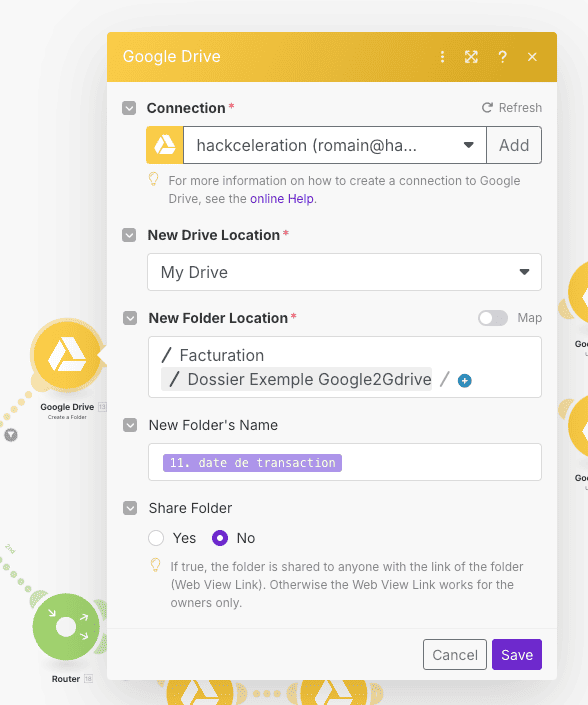Click the Cancel button
This screenshot has height=705, width=588.
[454, 655]
